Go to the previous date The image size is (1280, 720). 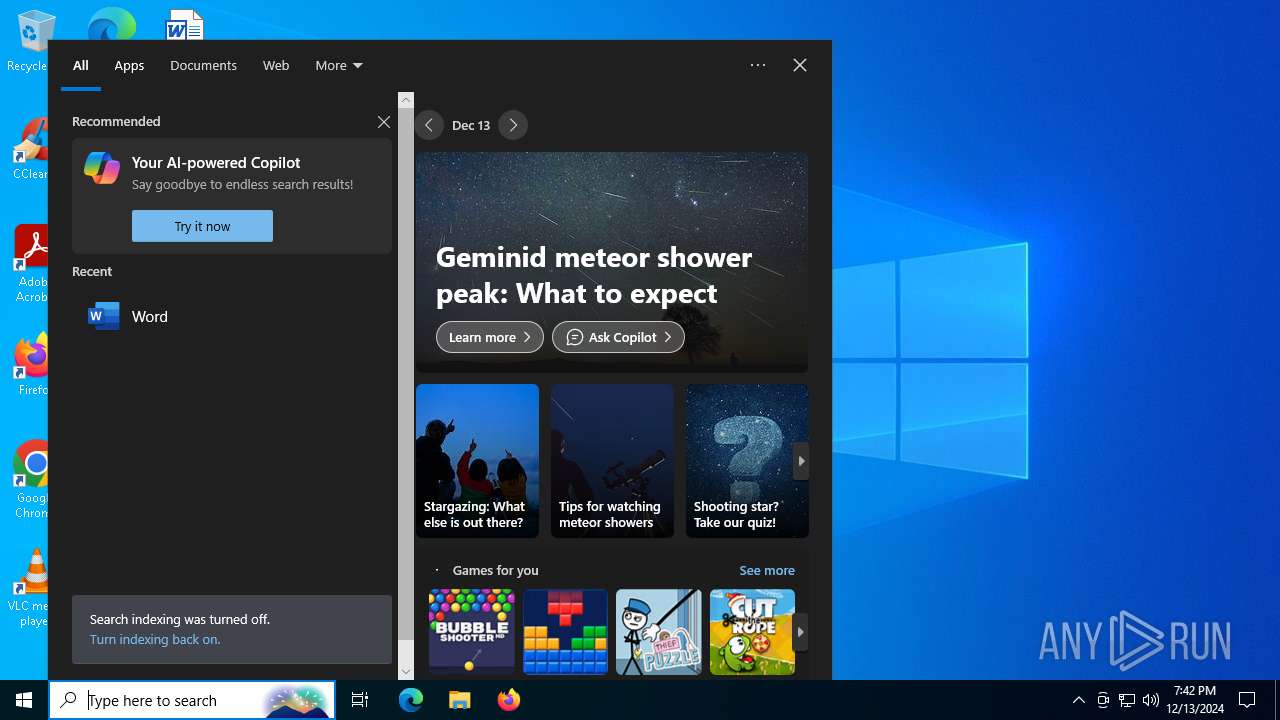[x=429, y=125]
